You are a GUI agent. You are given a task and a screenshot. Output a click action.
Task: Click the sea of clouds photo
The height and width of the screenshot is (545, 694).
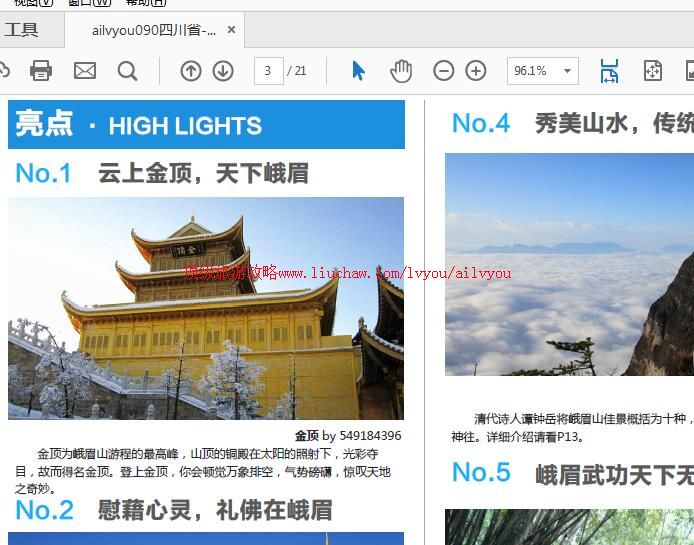coord(569,264)
